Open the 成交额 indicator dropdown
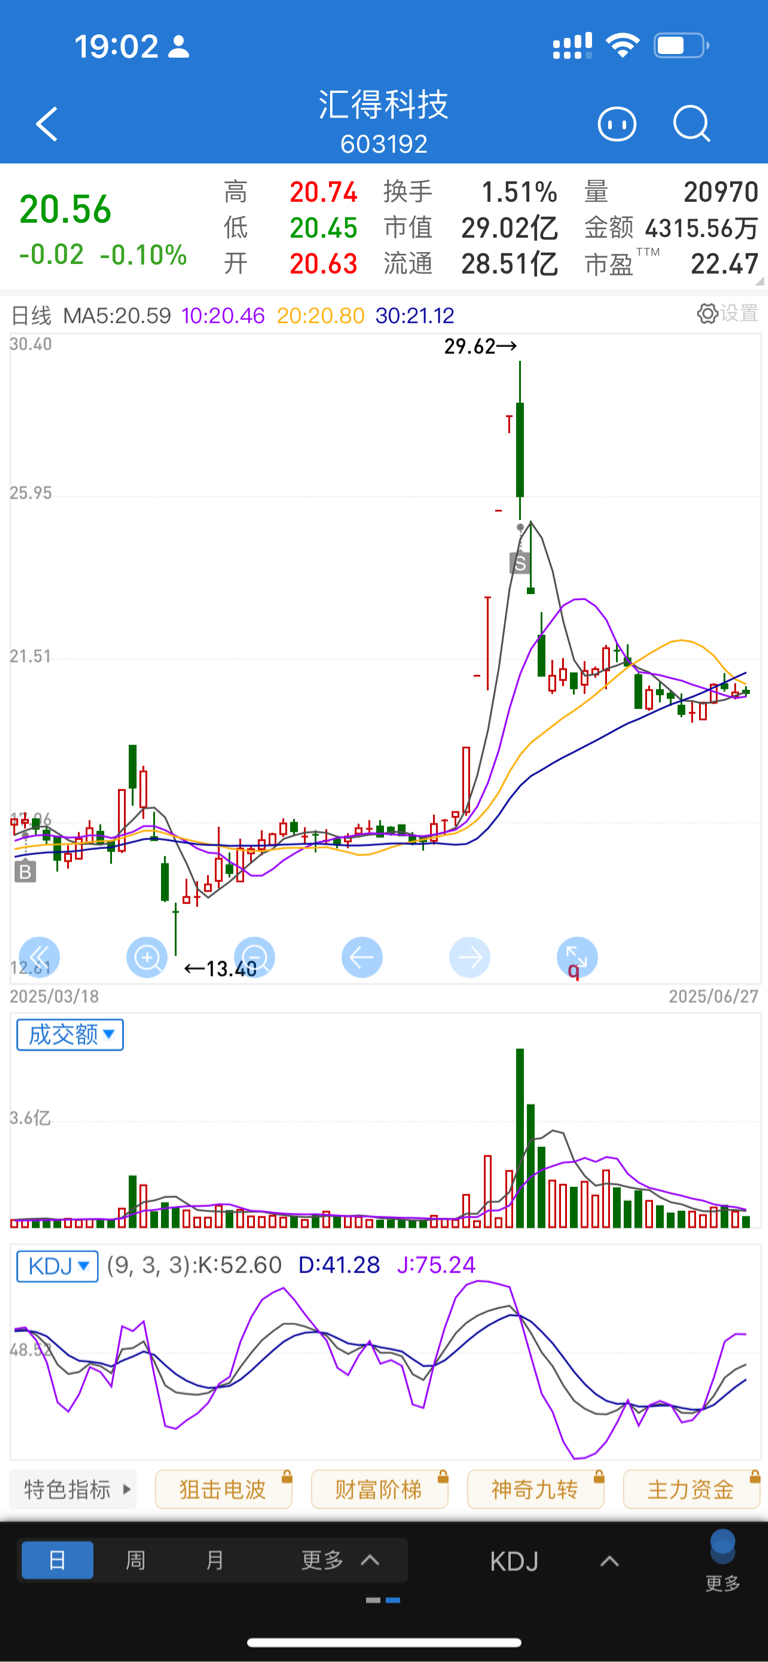 pos(70,1034)
